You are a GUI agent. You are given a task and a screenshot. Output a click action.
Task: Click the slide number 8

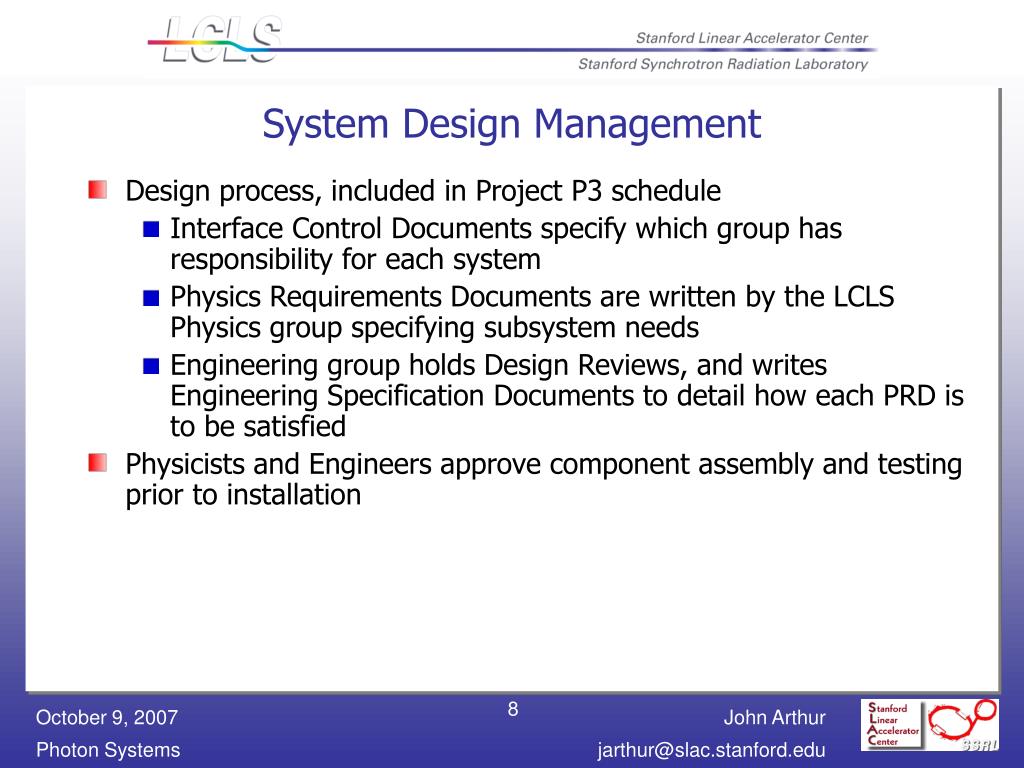(x=513, y=709)
